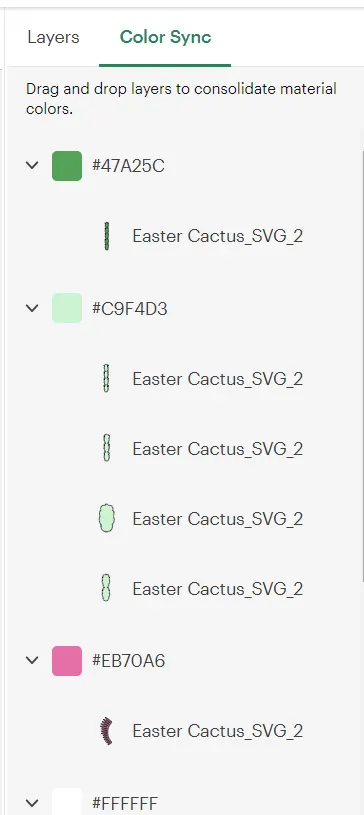Select the fourth light green layer thumbnail

coord(107,588)
